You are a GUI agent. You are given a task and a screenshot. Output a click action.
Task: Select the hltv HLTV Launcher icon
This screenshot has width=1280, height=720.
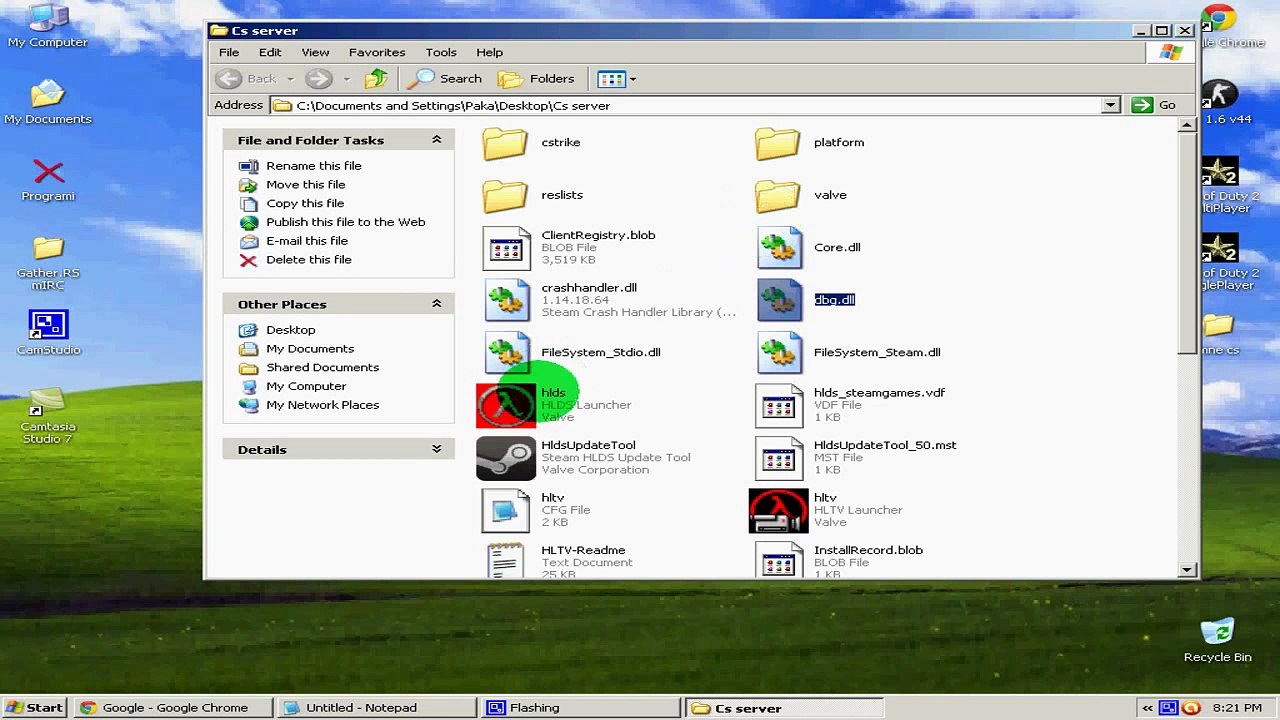point(778,511)
